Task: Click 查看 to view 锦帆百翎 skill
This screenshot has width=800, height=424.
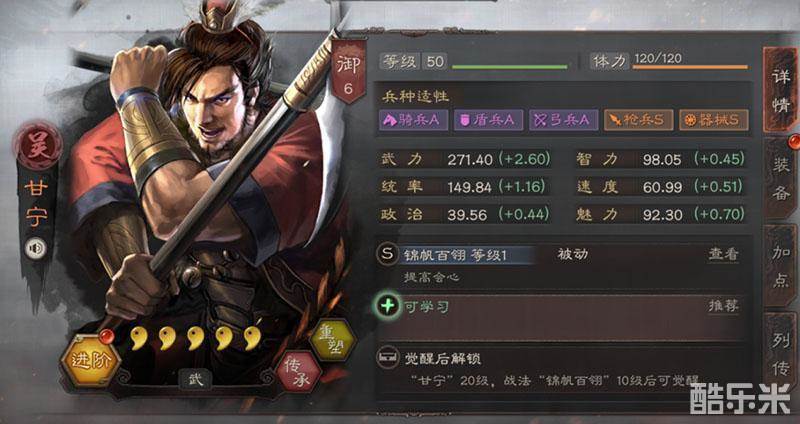Action: point(723,254)
